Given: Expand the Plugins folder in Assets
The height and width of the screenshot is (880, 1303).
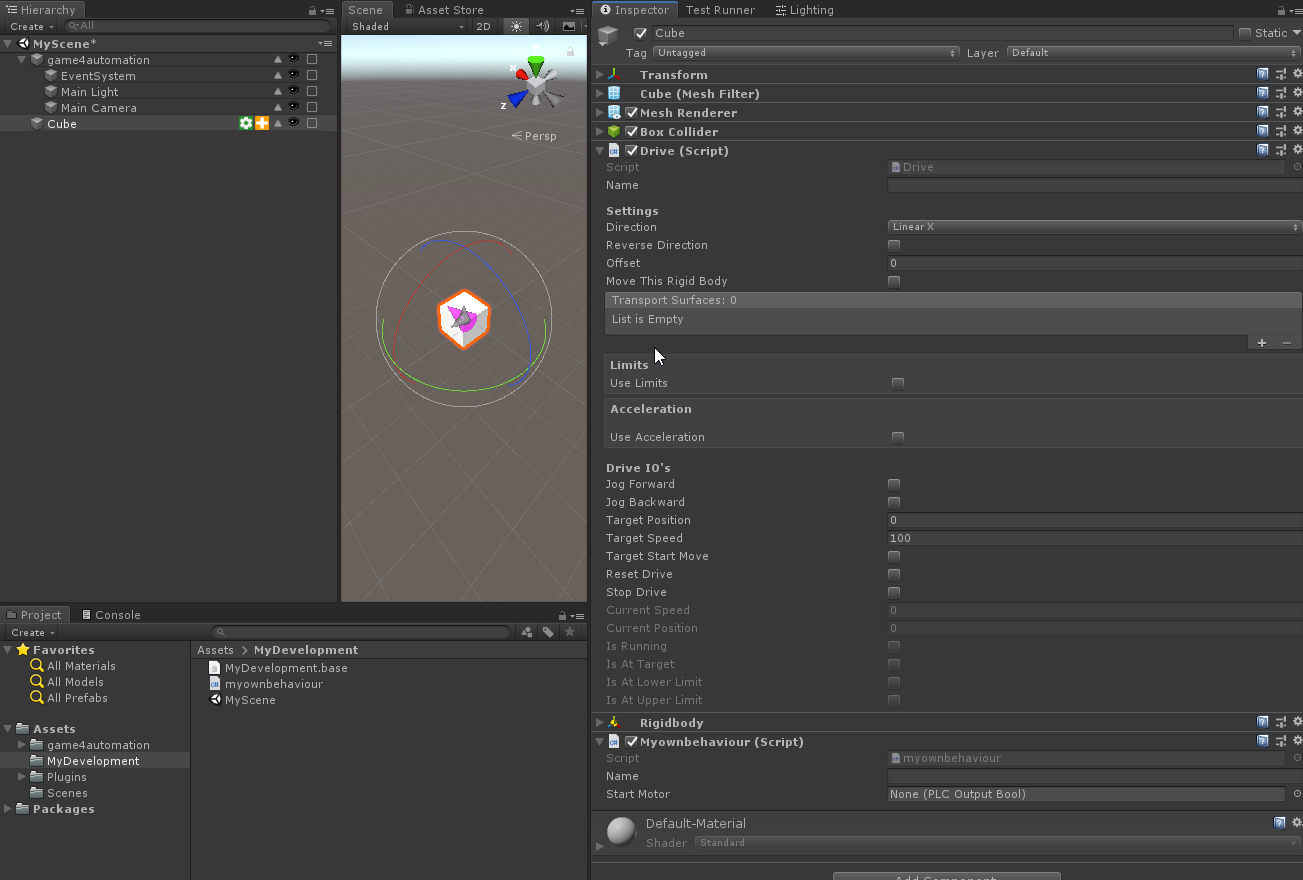Looking at the screenshot, I should 22,777.
